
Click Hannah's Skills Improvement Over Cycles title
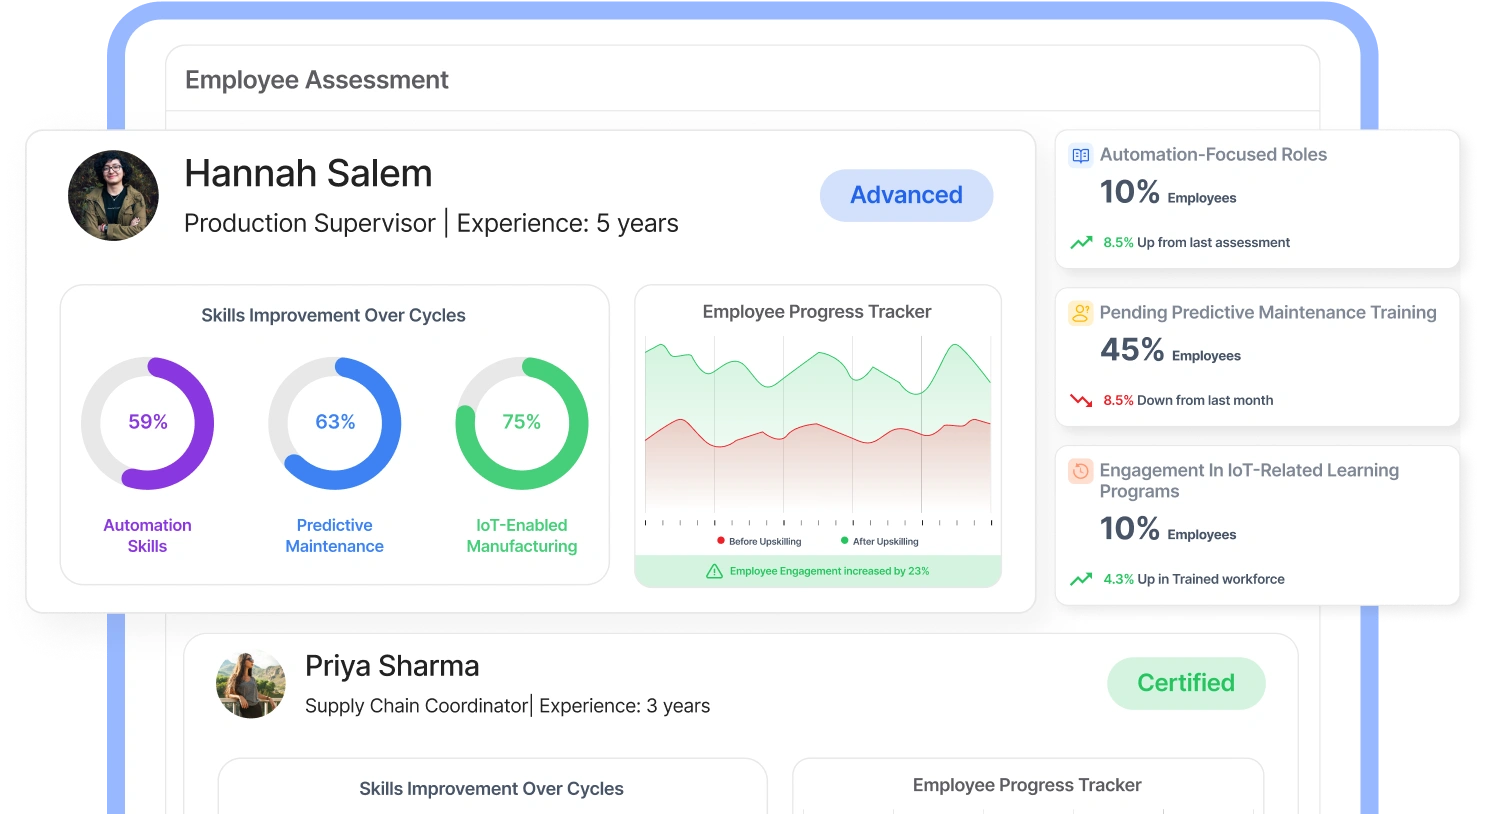tap(333, 316)
